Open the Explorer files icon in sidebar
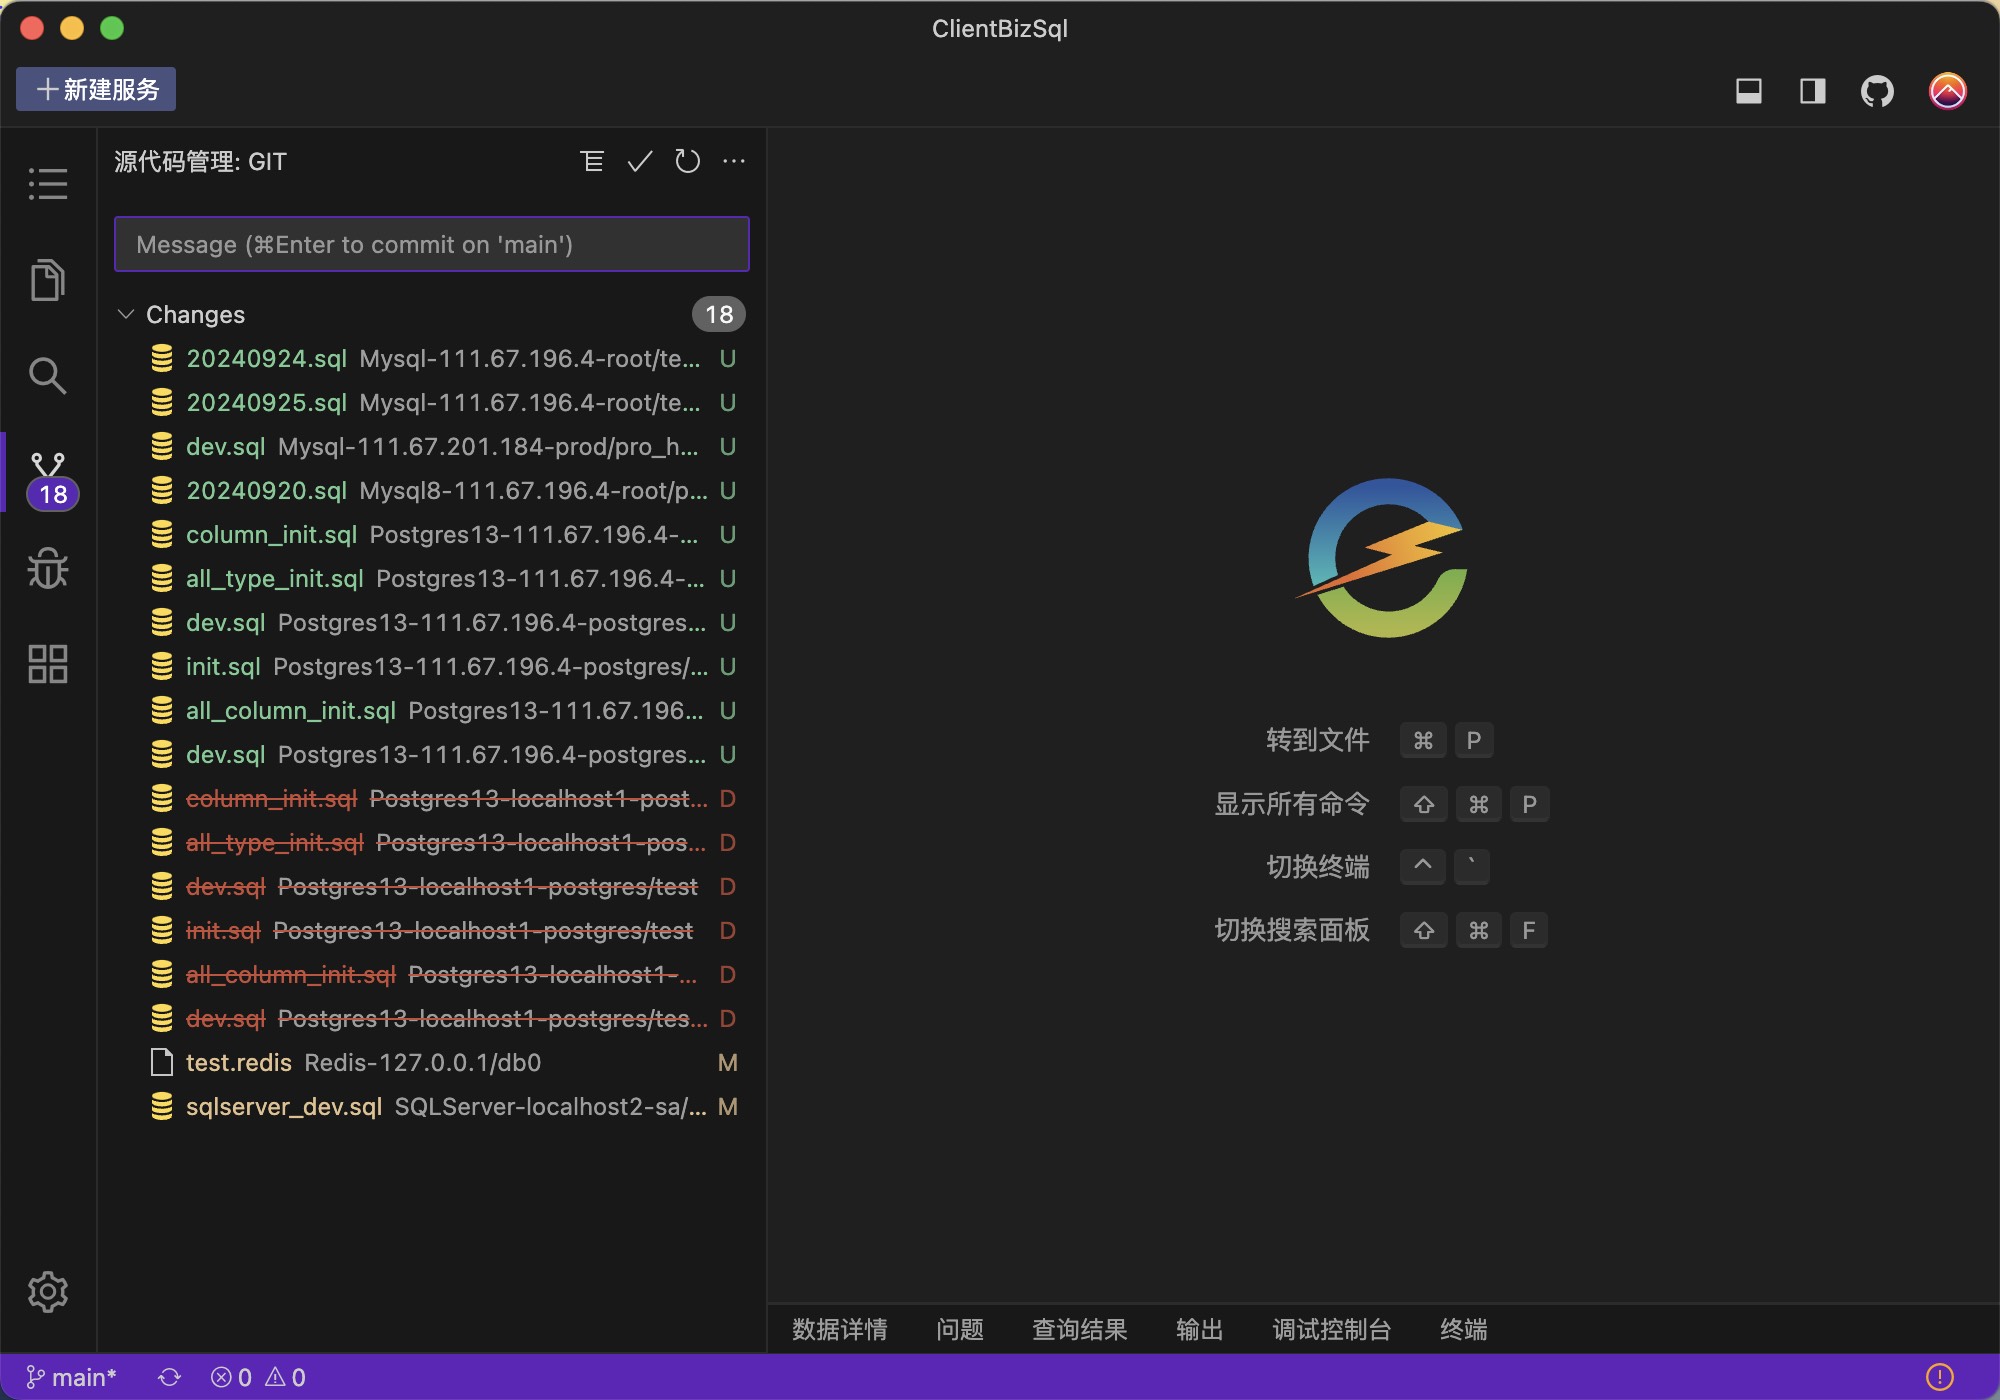 47,280
